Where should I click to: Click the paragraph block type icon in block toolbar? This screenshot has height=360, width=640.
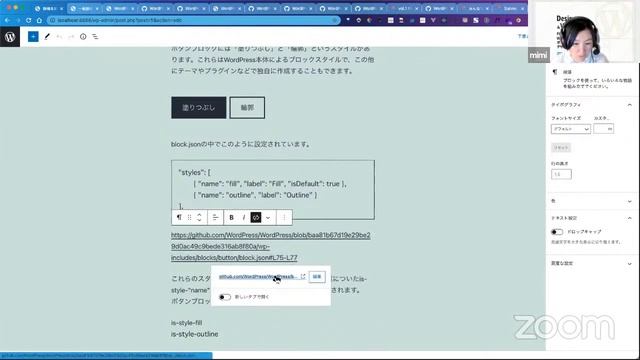point(179,218)
